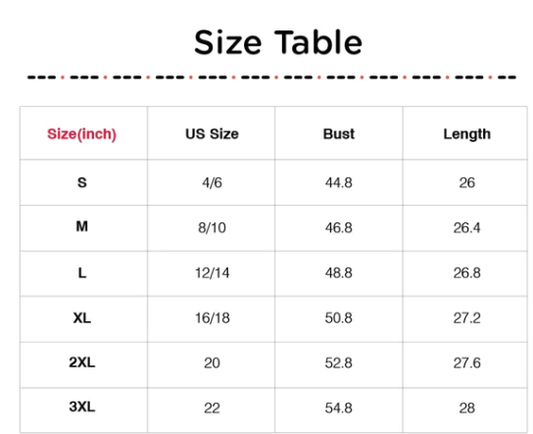533x434 pixels.
Task: Click length value 26.4
Action: point(467,227)
